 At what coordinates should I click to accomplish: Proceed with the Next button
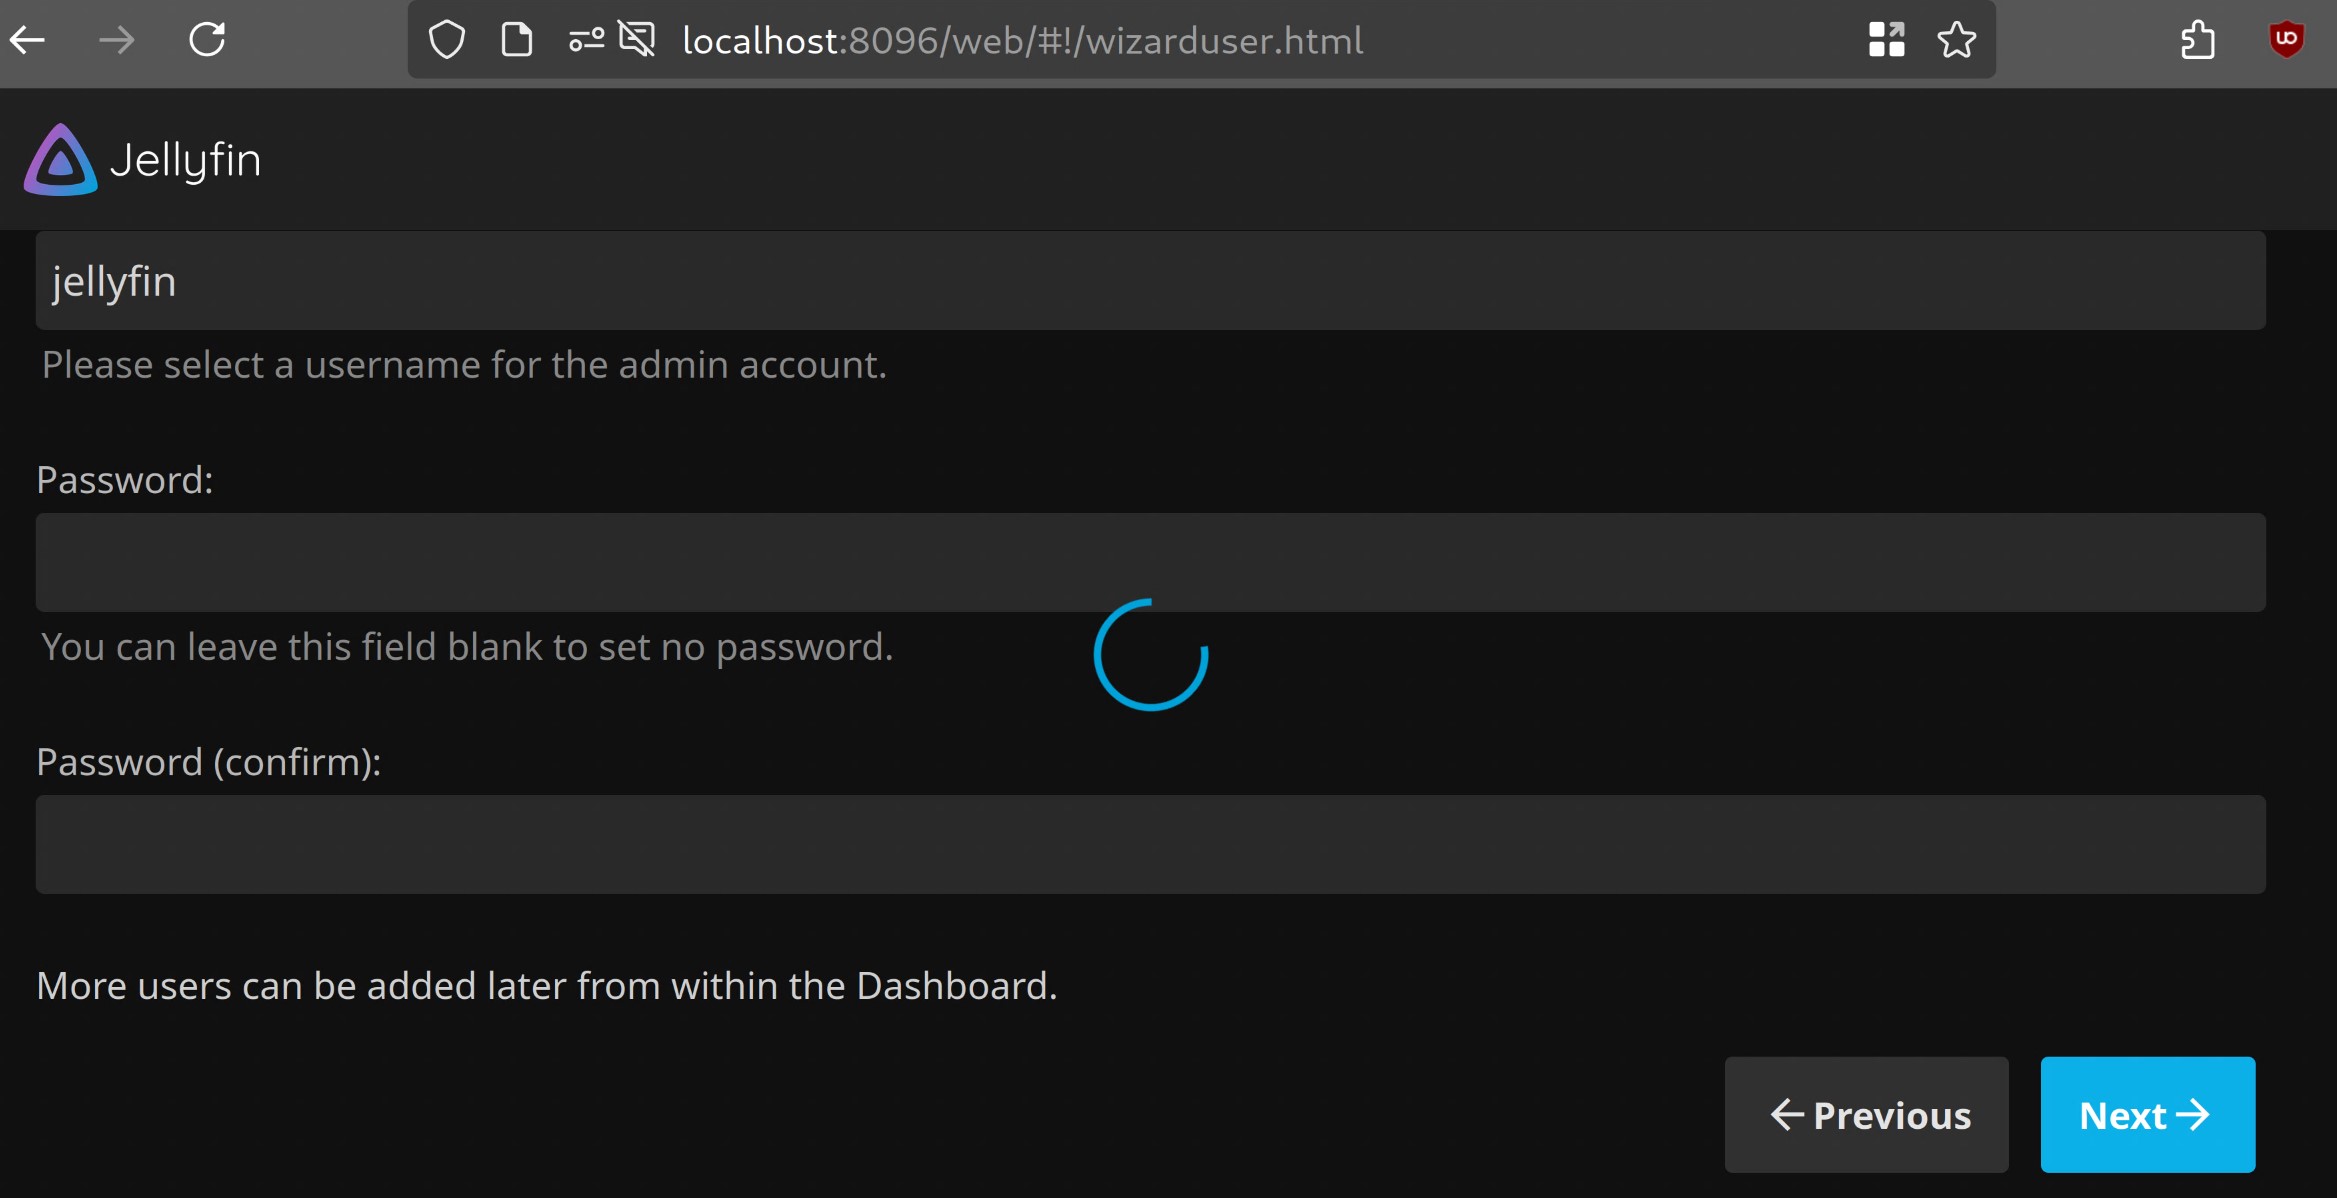coord(2147,1114)
